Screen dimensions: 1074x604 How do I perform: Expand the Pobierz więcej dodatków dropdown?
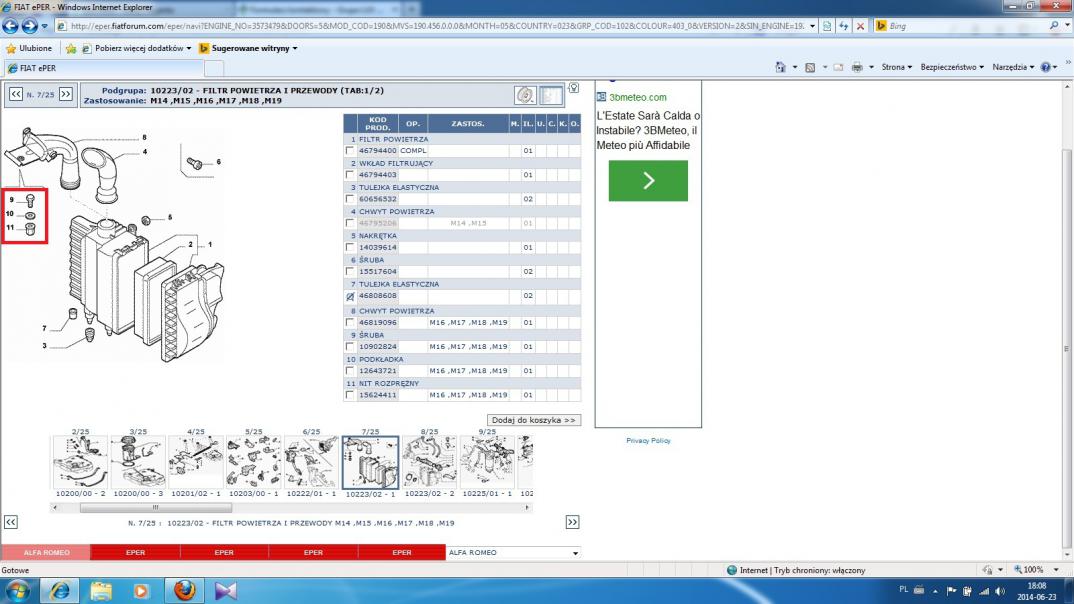pyautogui.click(x=188, y=49)
